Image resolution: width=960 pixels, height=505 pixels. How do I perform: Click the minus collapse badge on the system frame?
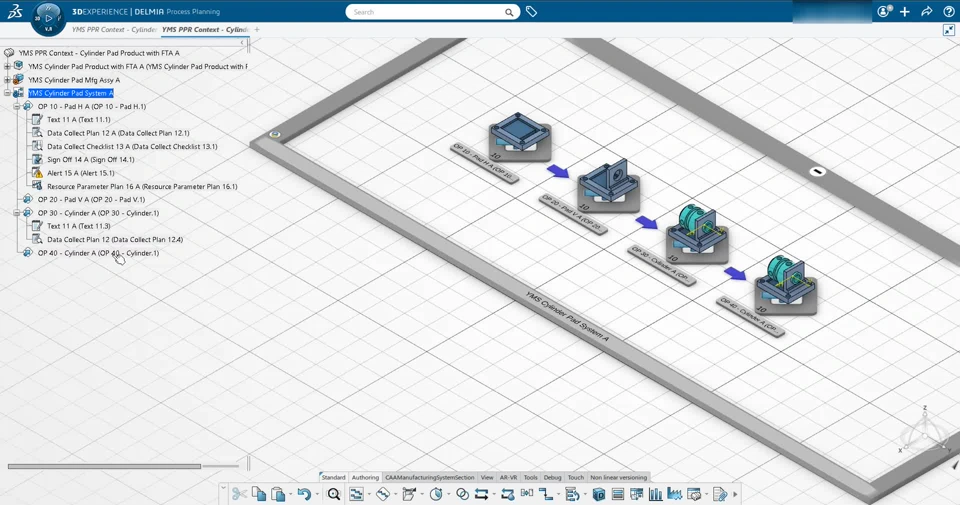(x=817, y=171)
